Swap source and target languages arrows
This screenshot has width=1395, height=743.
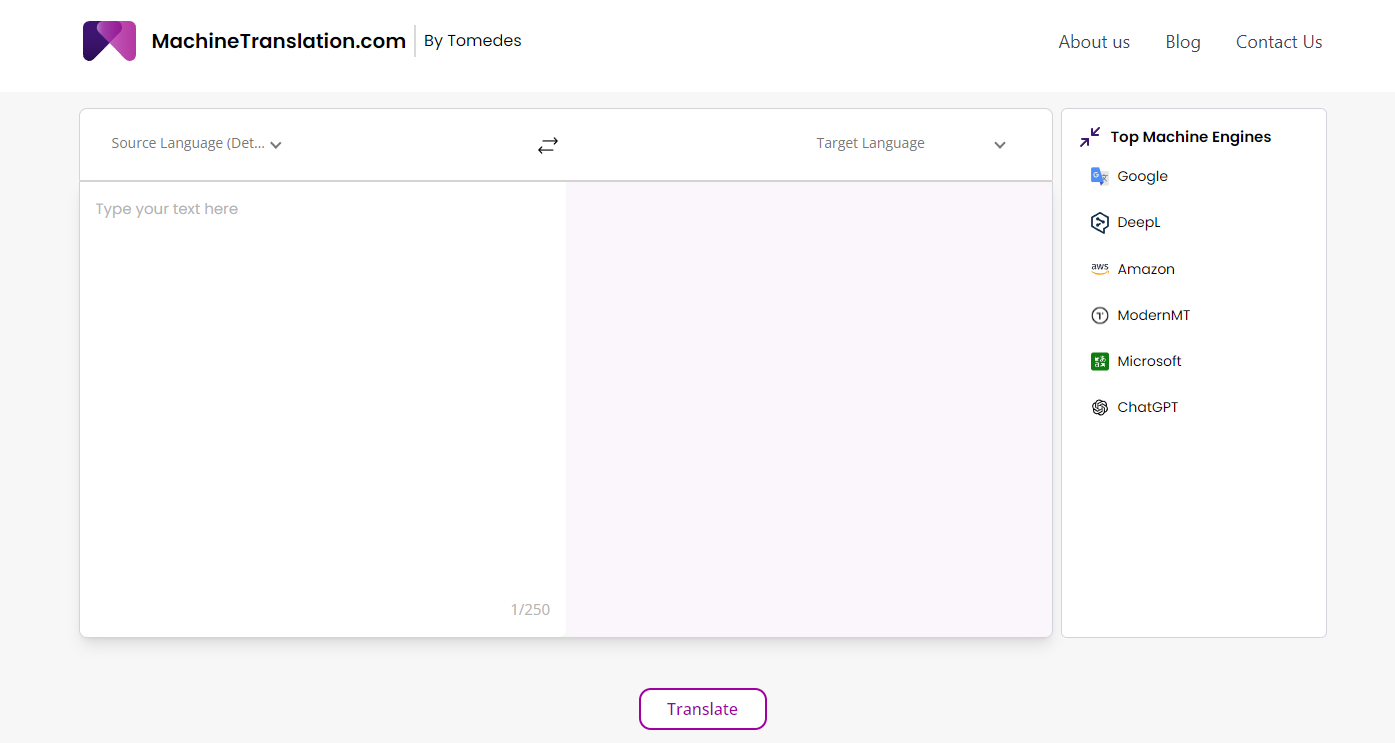tap(548, 145)
